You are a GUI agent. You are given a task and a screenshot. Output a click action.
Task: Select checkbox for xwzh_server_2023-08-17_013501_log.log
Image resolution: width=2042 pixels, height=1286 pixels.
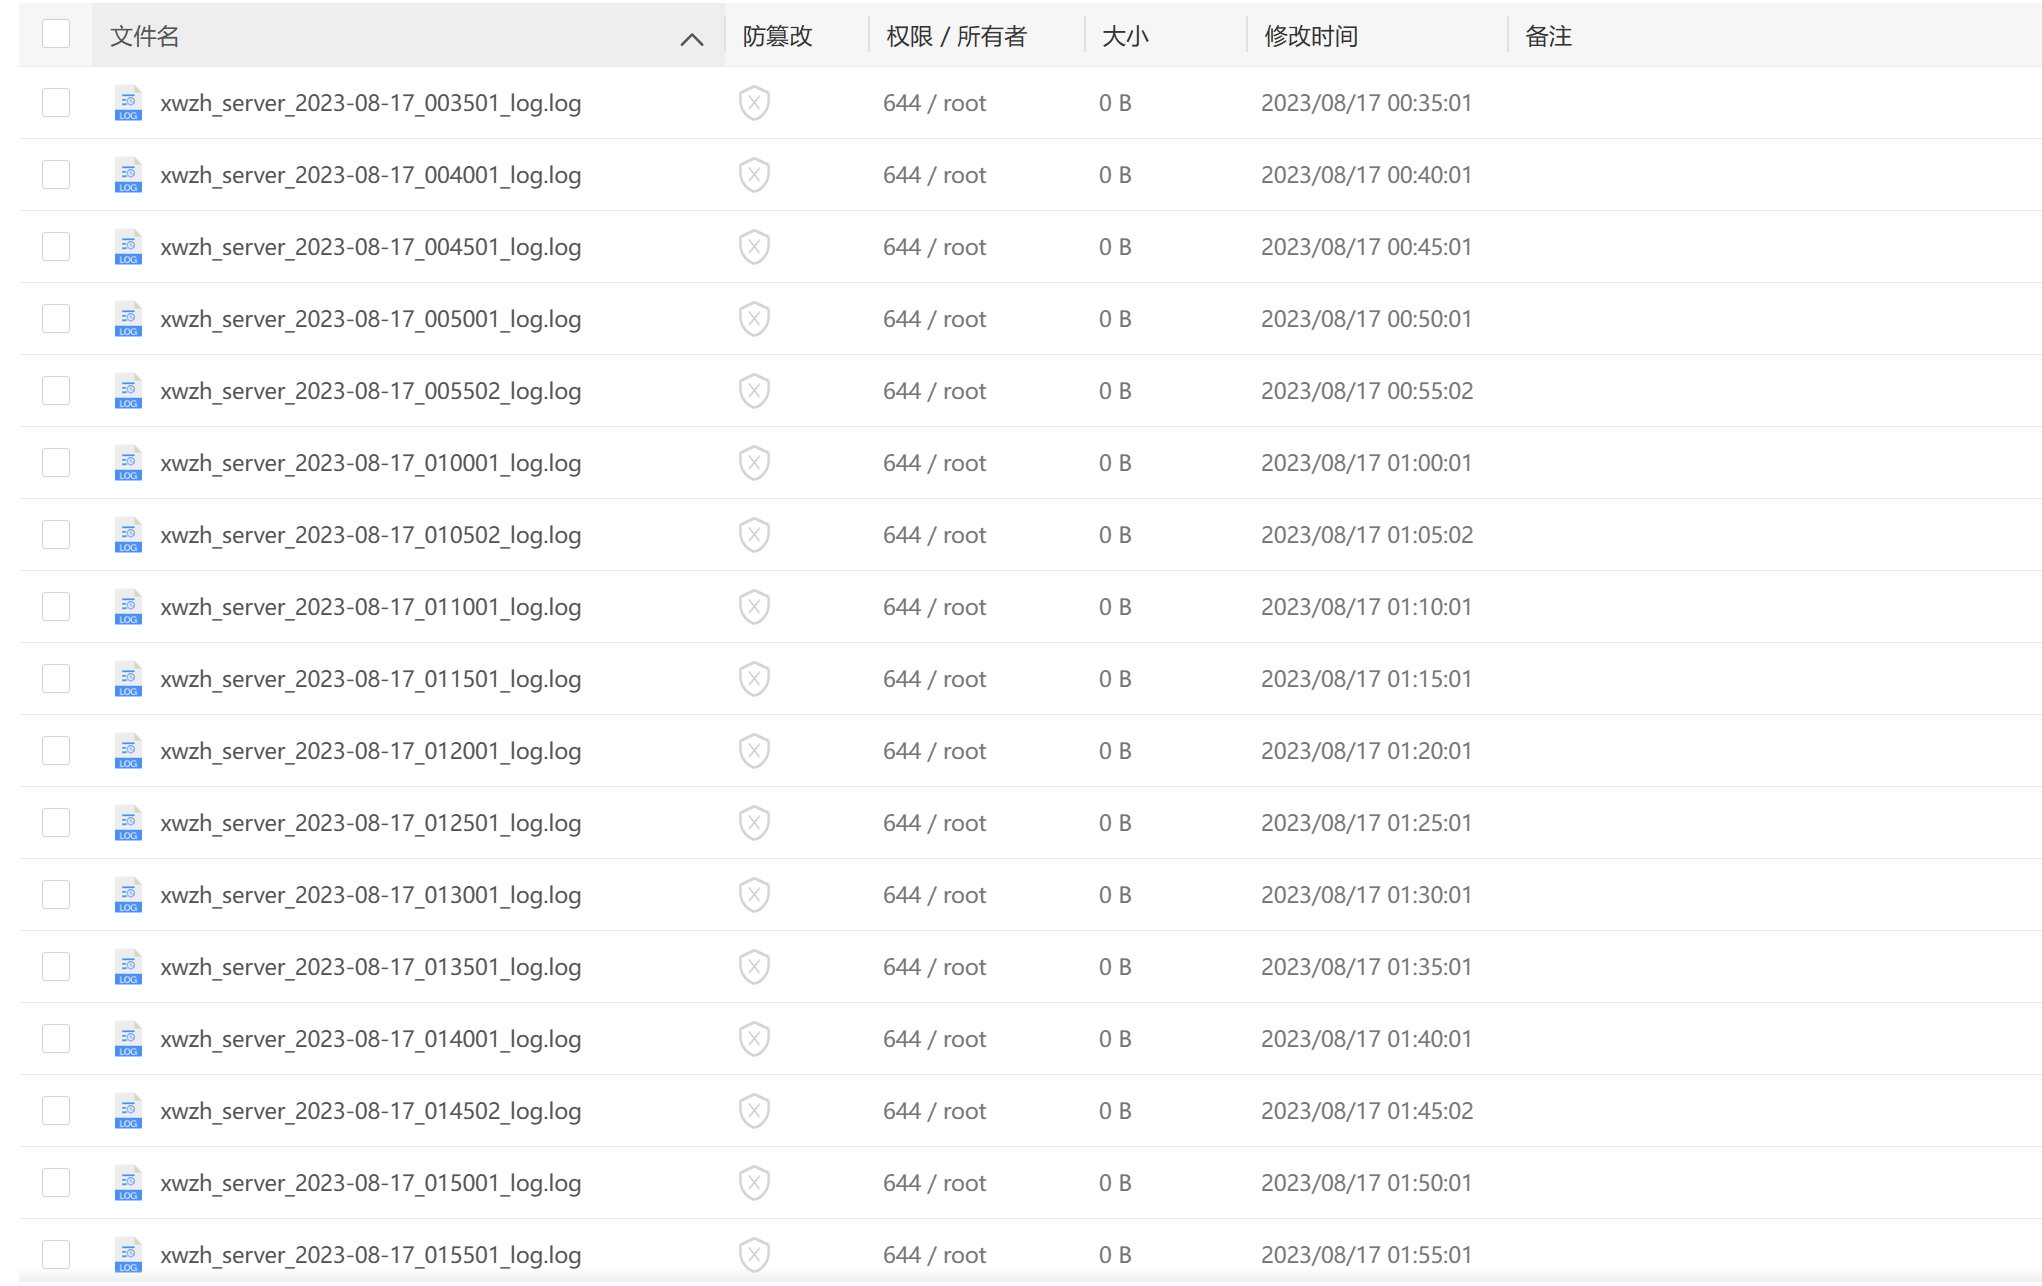click(56, 967)
